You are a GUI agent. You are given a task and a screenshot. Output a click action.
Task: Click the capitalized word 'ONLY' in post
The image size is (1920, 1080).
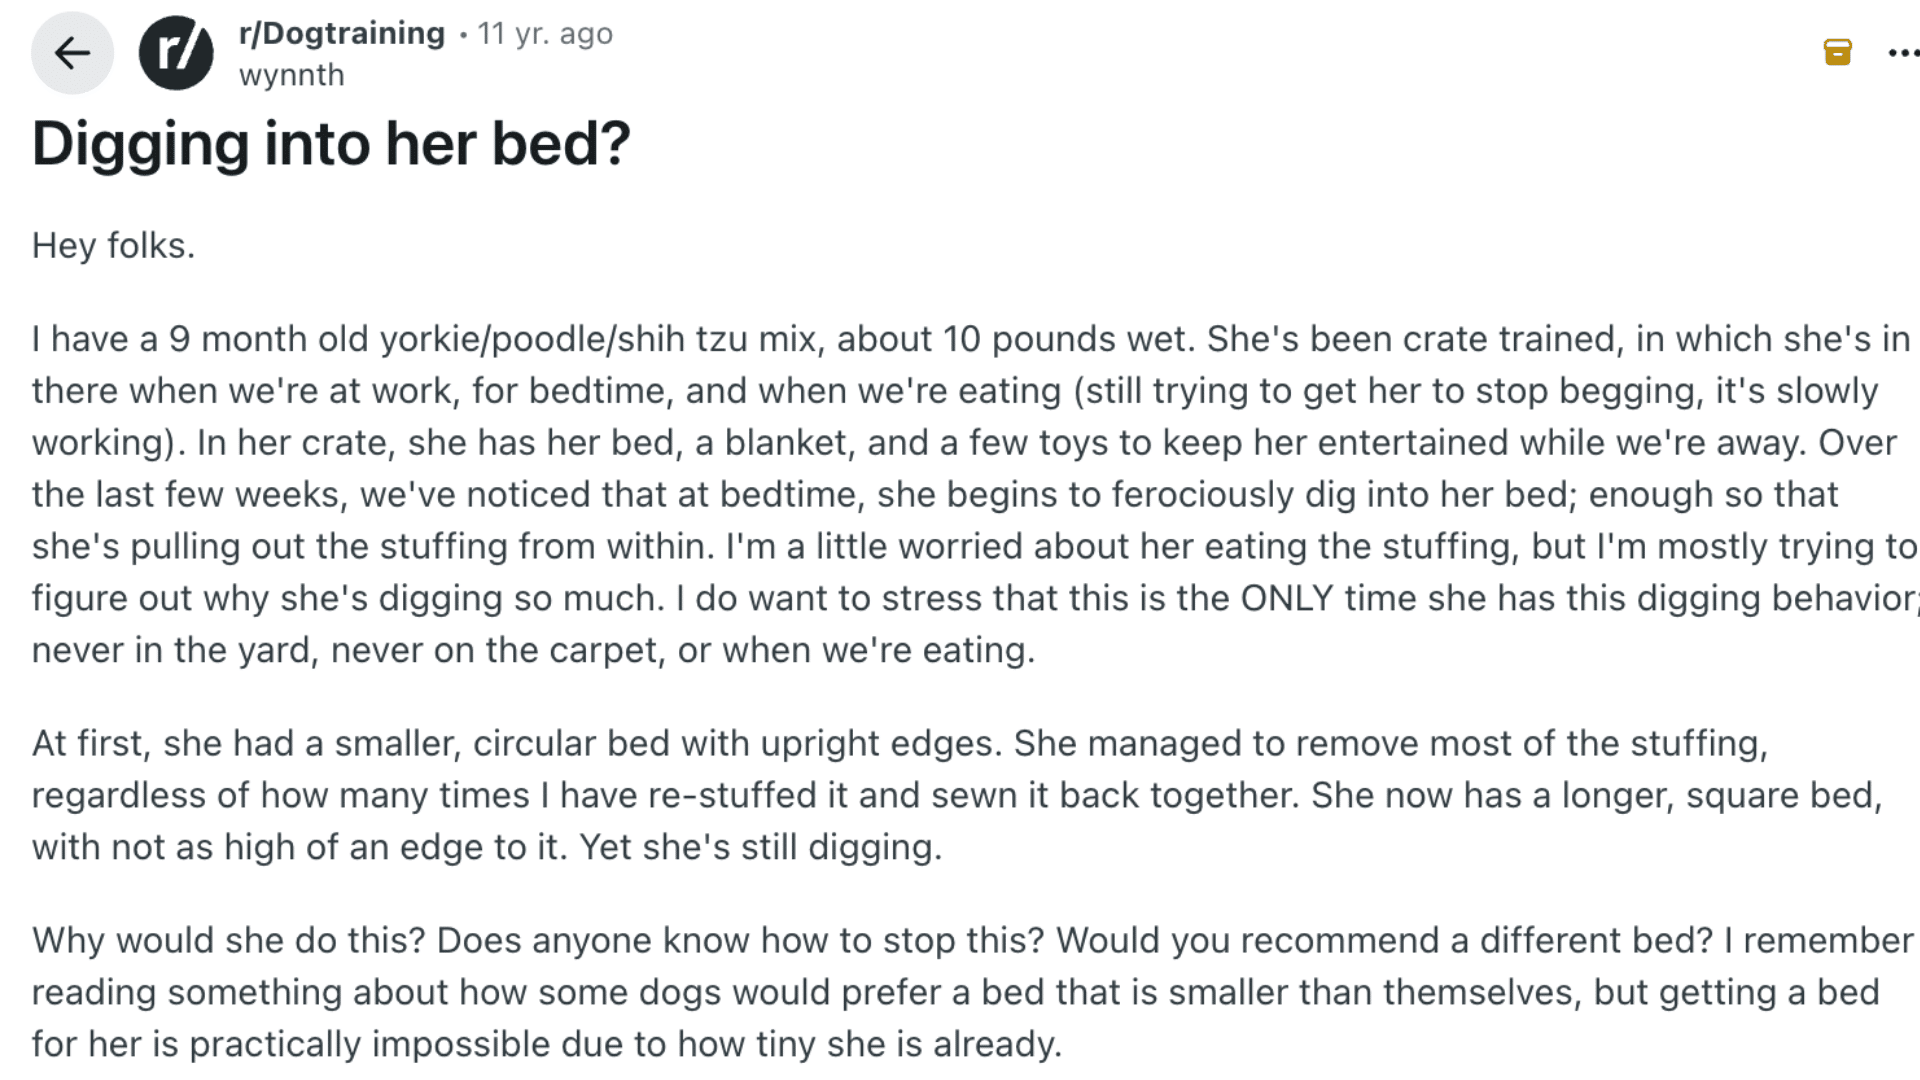[x=1286, y=598]
